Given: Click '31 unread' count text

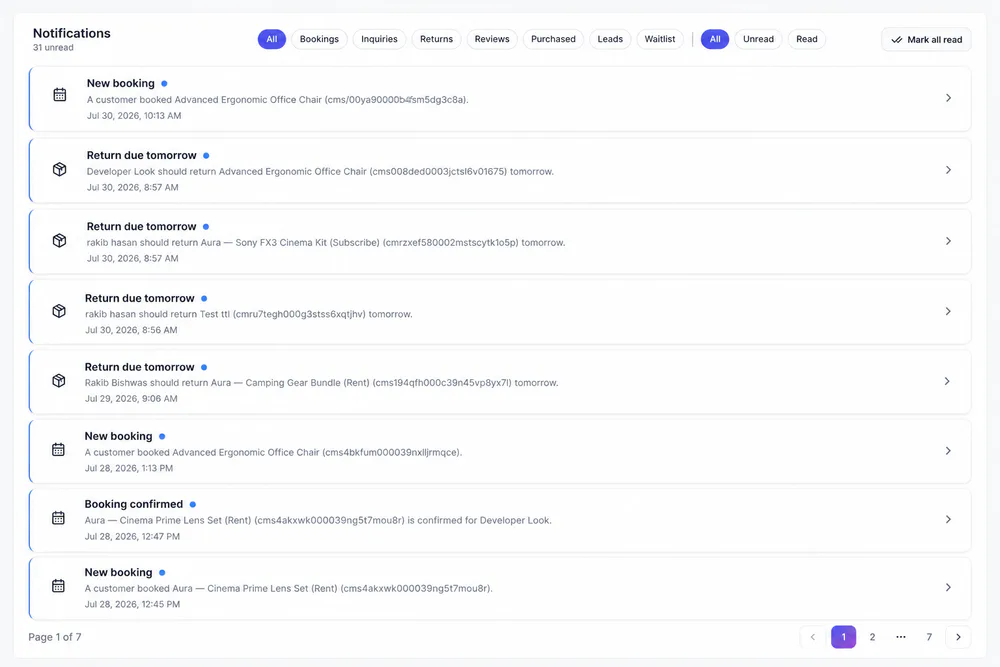Looking at the screenshot, I should point(53,48).
